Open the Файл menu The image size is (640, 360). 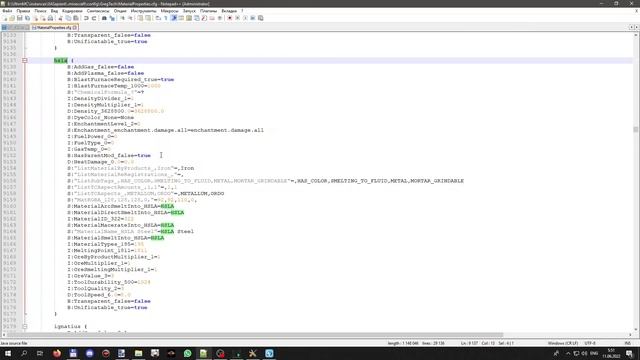7,11
